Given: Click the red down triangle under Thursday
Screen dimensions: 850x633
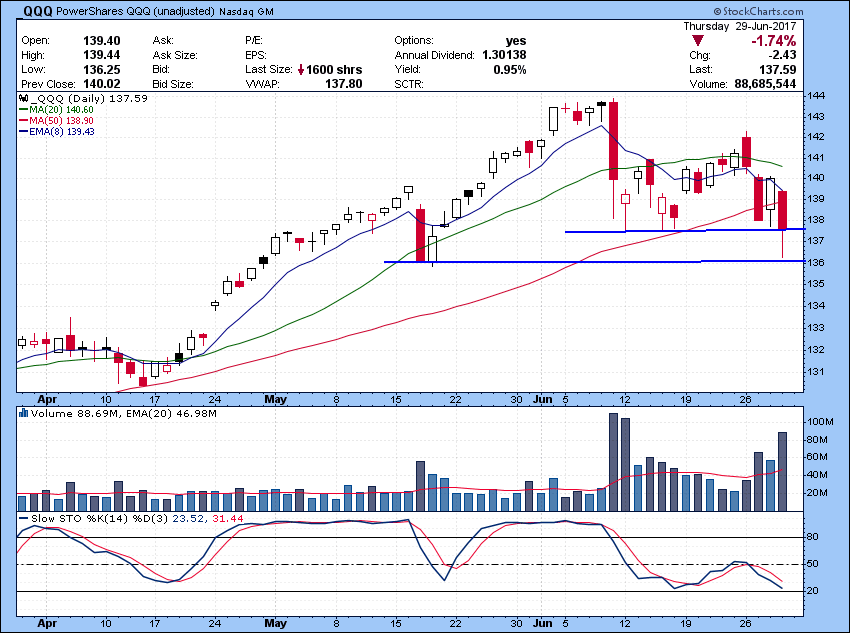Looking at the screenshot, I should pyautogui.click(x=698, y=41).
